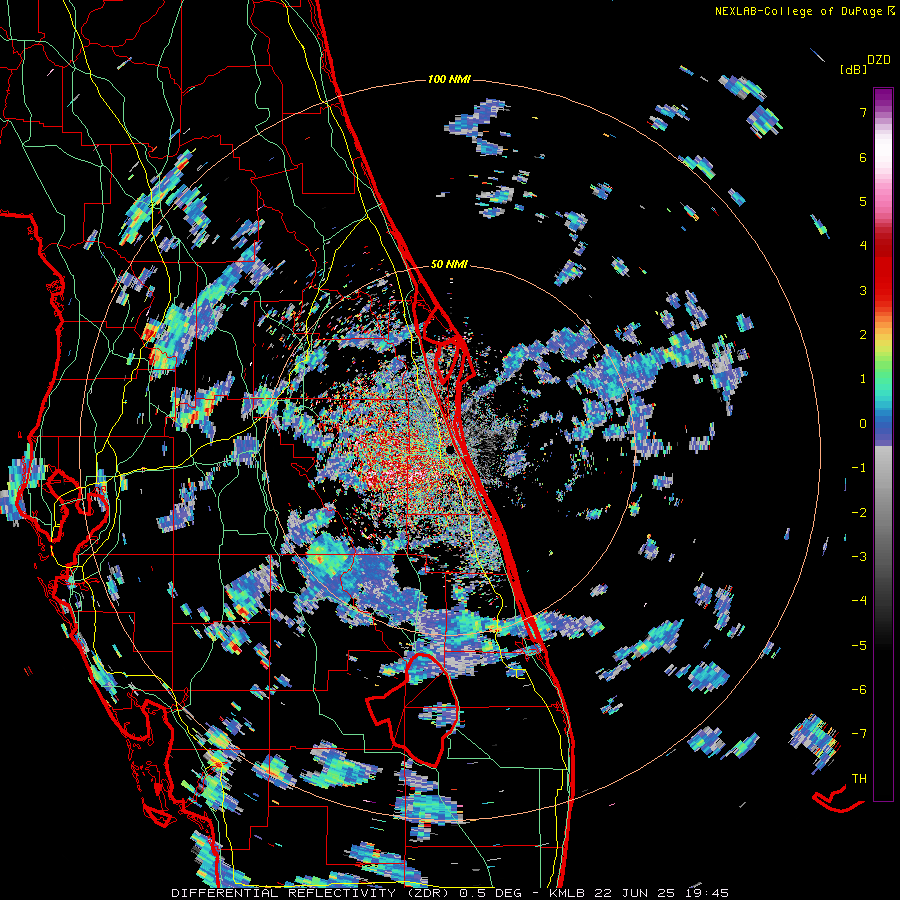Click the 7 value on the colorbar scale
This screenshot has width=900, height=900.
863,112
